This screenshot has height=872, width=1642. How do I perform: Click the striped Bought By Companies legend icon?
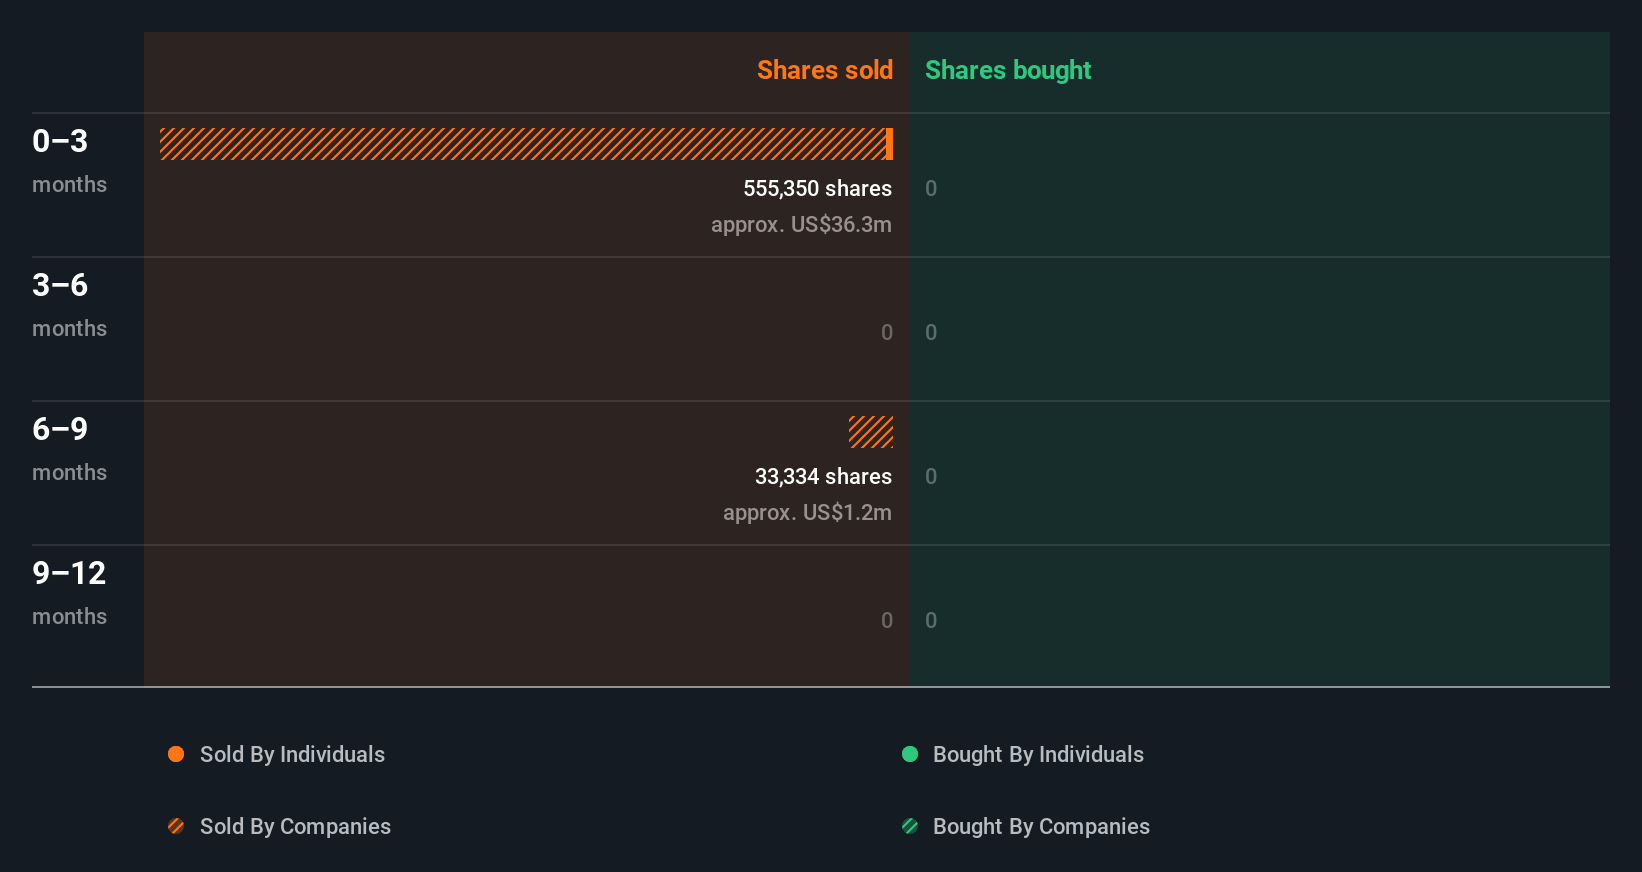(910, 826)
